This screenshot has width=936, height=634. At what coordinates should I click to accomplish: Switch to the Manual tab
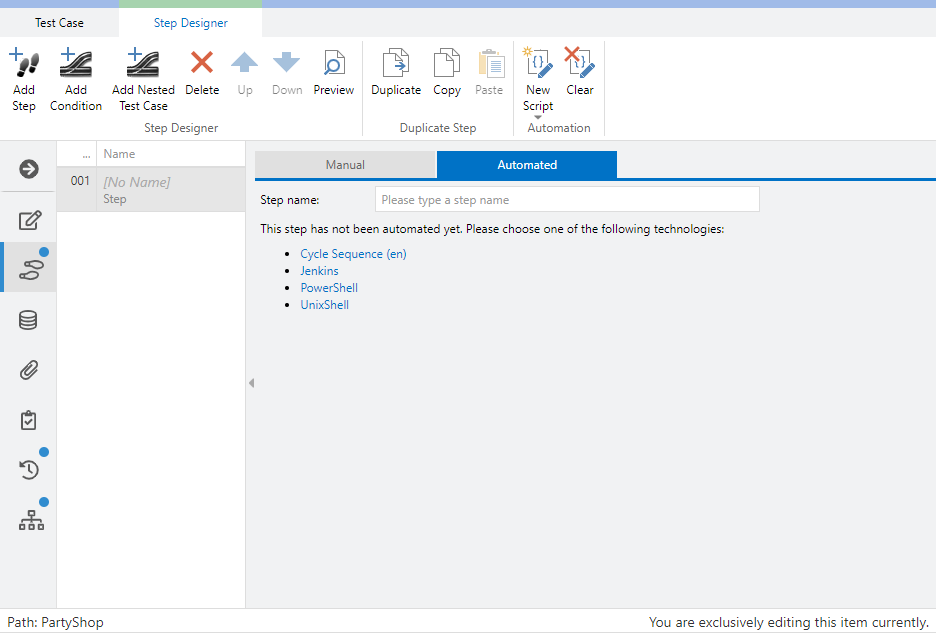point(345,165)
